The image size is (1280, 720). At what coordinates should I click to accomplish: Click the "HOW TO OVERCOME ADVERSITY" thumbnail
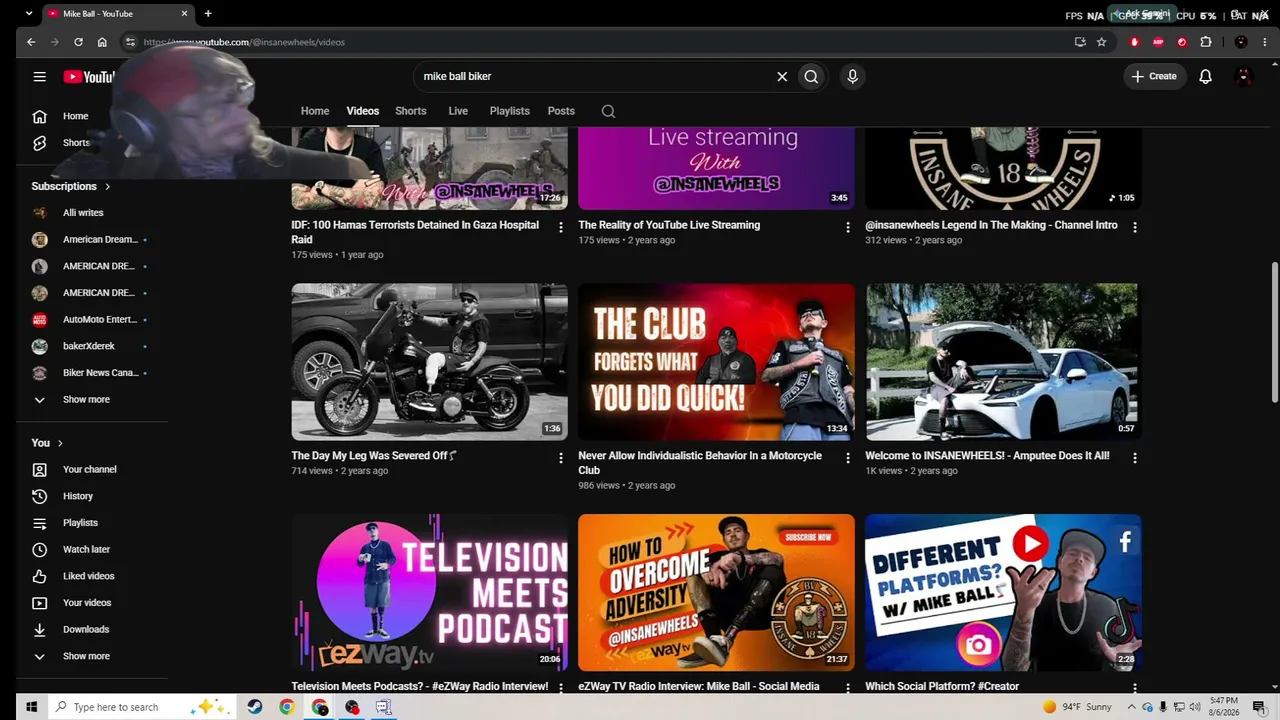[x=716, y=592]
